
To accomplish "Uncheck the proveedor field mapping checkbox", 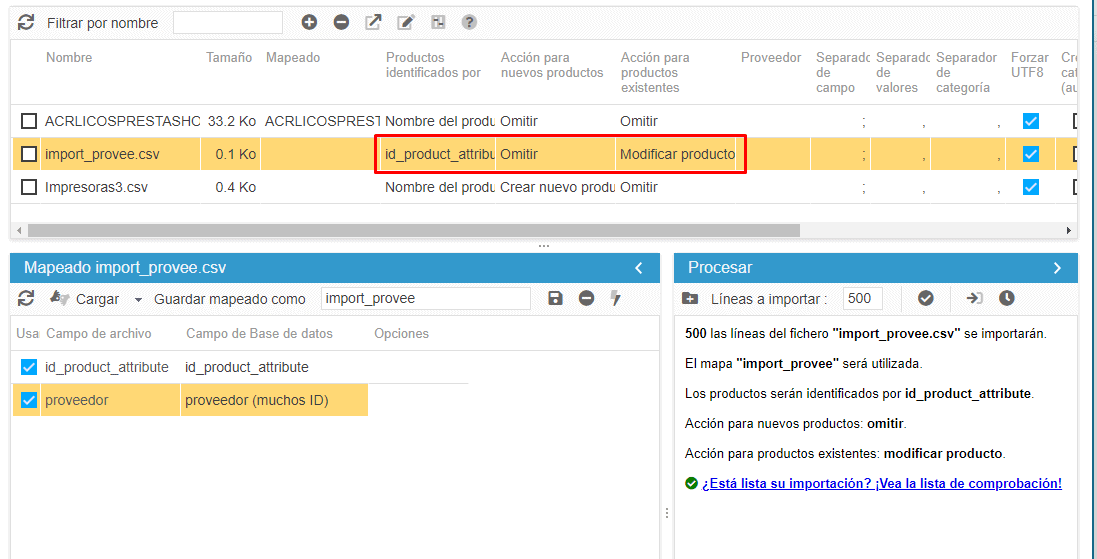I will point(29,401).
